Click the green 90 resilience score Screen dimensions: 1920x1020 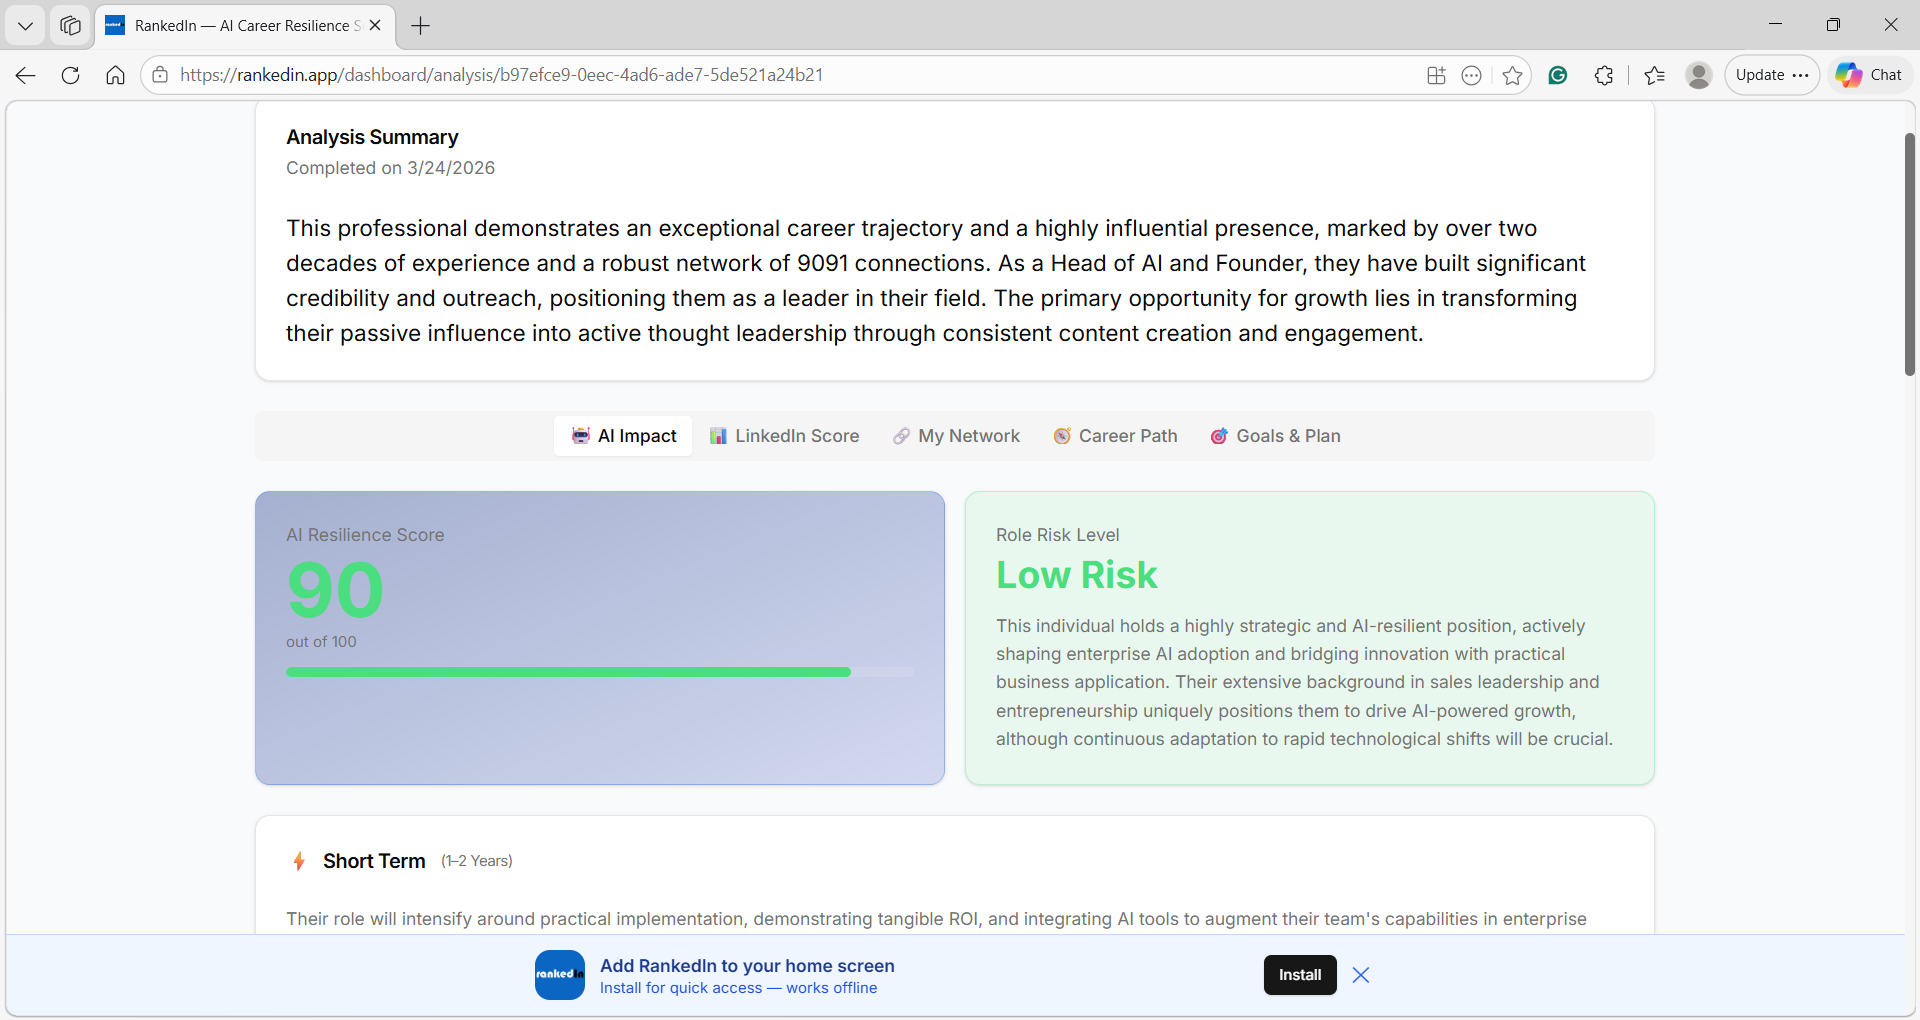click(335, 590)
